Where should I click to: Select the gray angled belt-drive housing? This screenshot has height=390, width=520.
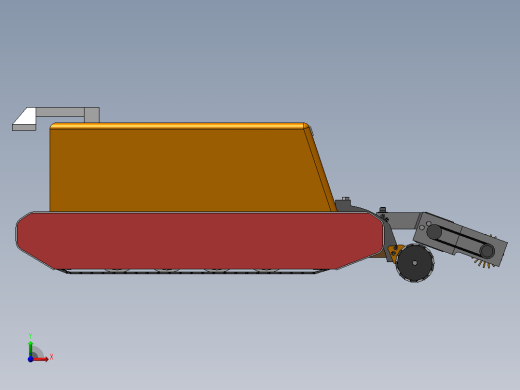point(461,239)
